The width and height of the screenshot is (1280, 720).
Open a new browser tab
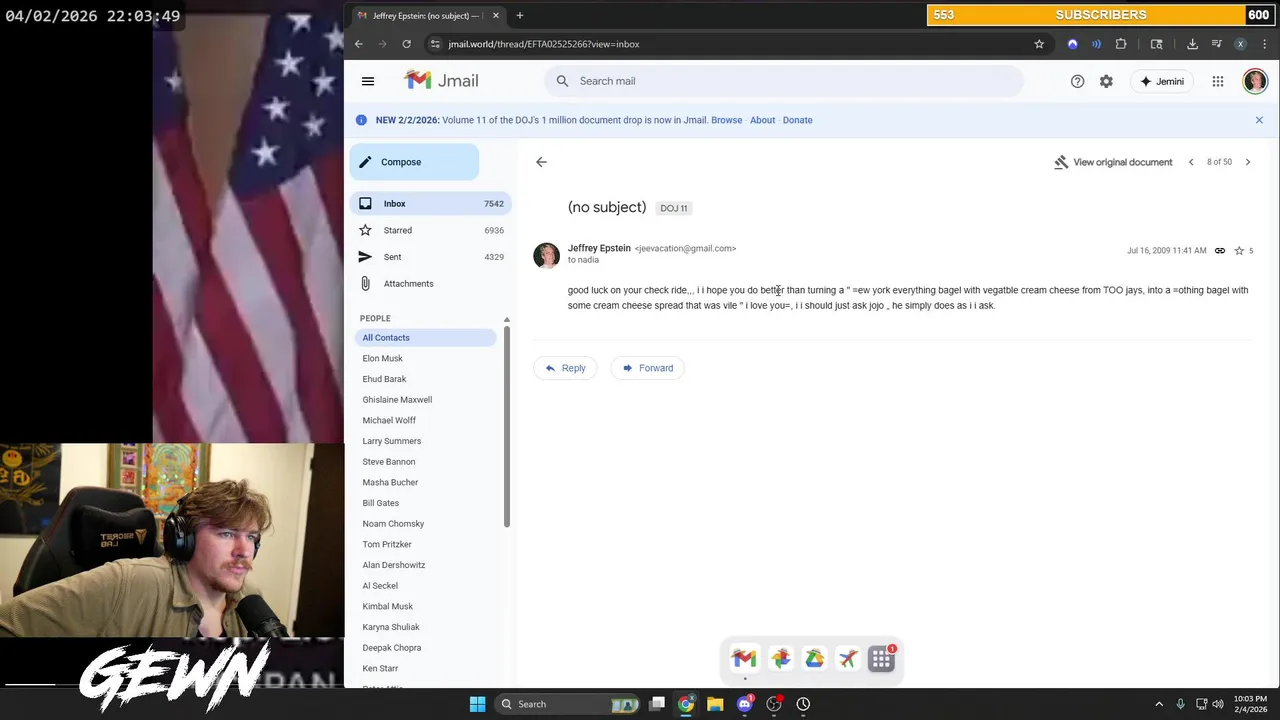[x=520, y=15]
